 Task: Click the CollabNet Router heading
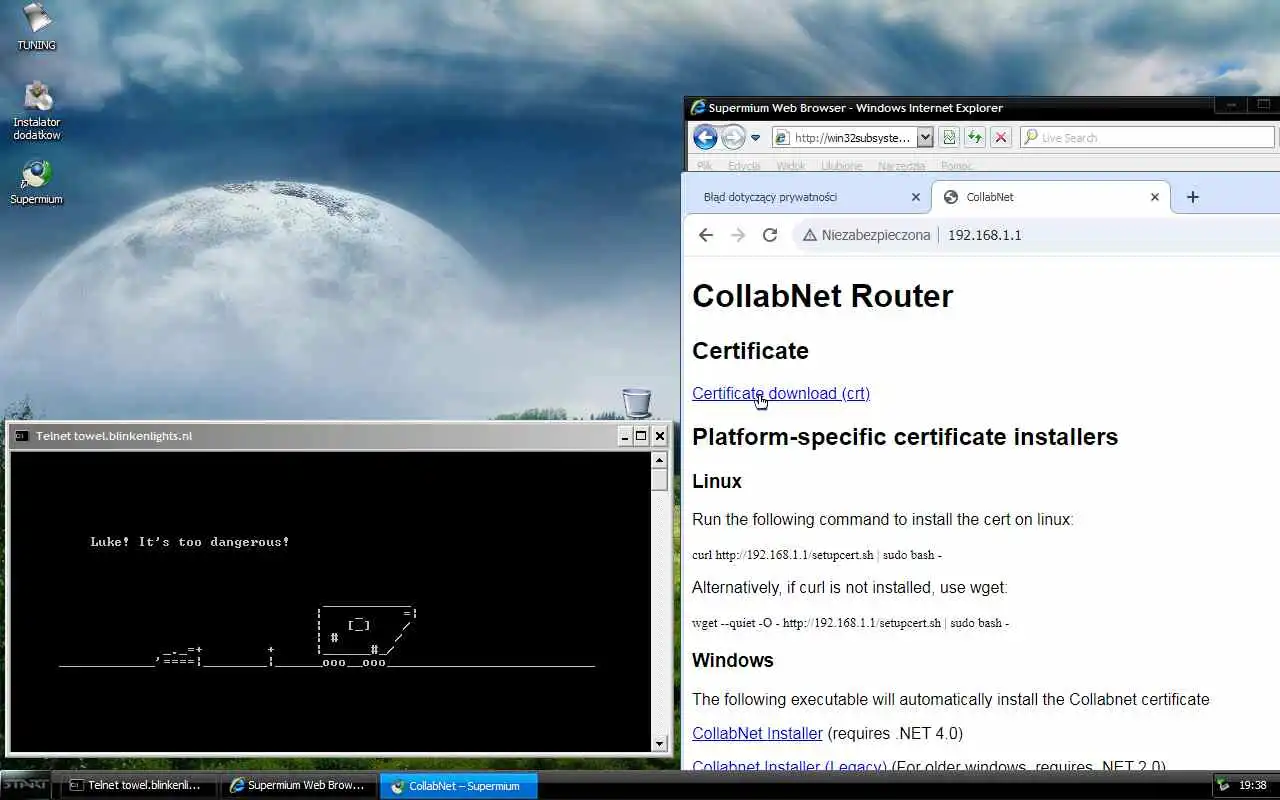pyautogui.click(x=822, y=296)
